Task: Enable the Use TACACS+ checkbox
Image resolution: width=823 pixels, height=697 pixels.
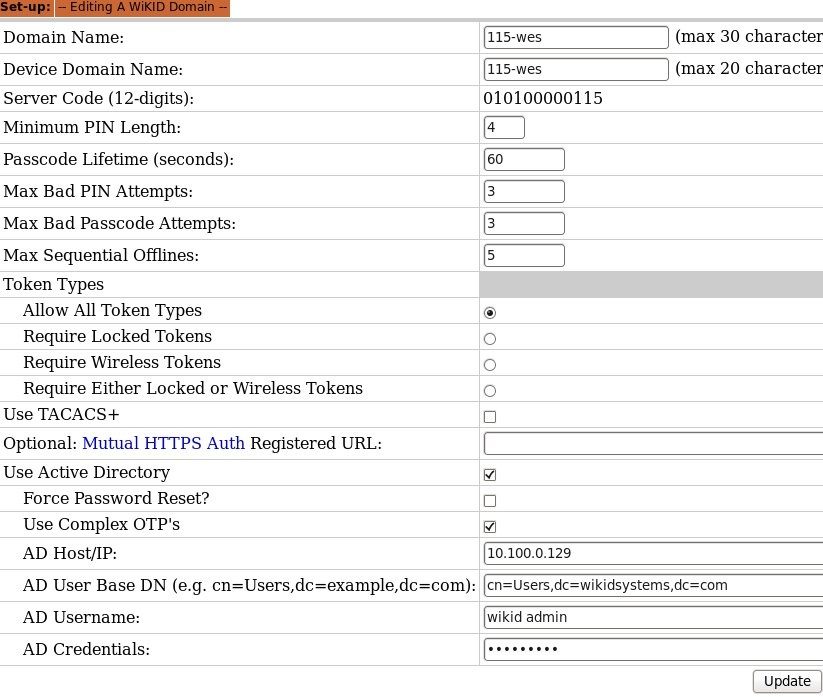Action: [489, 416]
